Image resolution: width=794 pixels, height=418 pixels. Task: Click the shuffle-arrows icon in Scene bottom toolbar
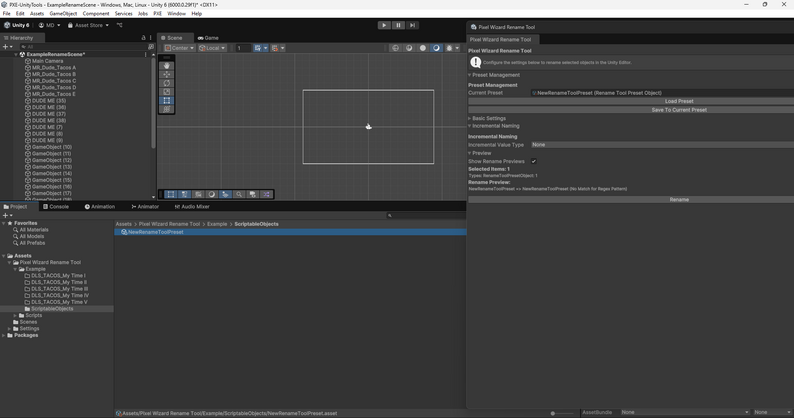pos(266,195)
